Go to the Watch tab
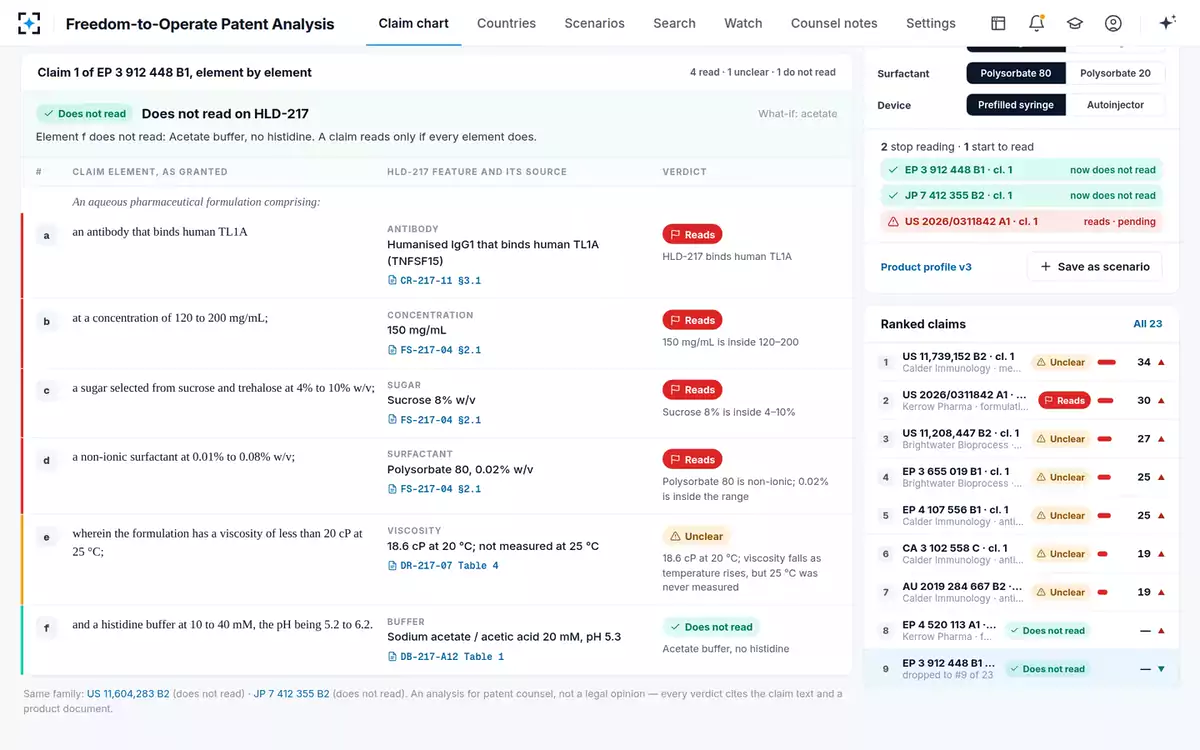1200x750 pixels. 743,23
